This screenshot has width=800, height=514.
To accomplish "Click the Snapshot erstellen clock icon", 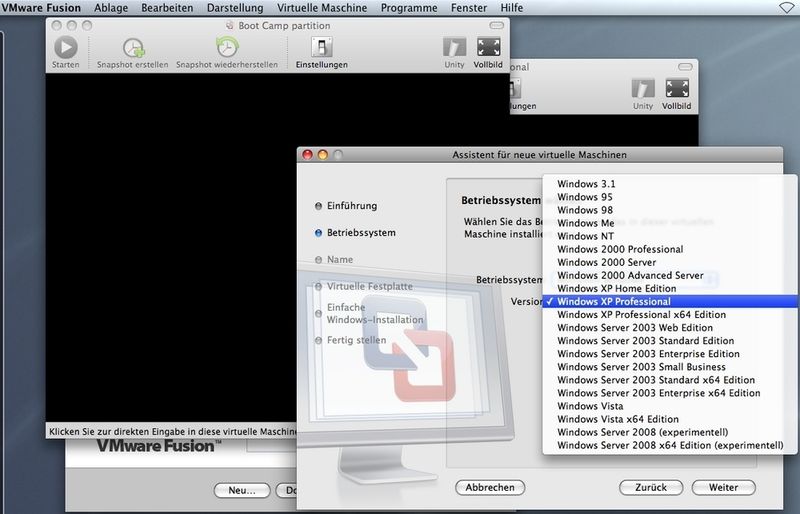I will [x=134, y=48].
